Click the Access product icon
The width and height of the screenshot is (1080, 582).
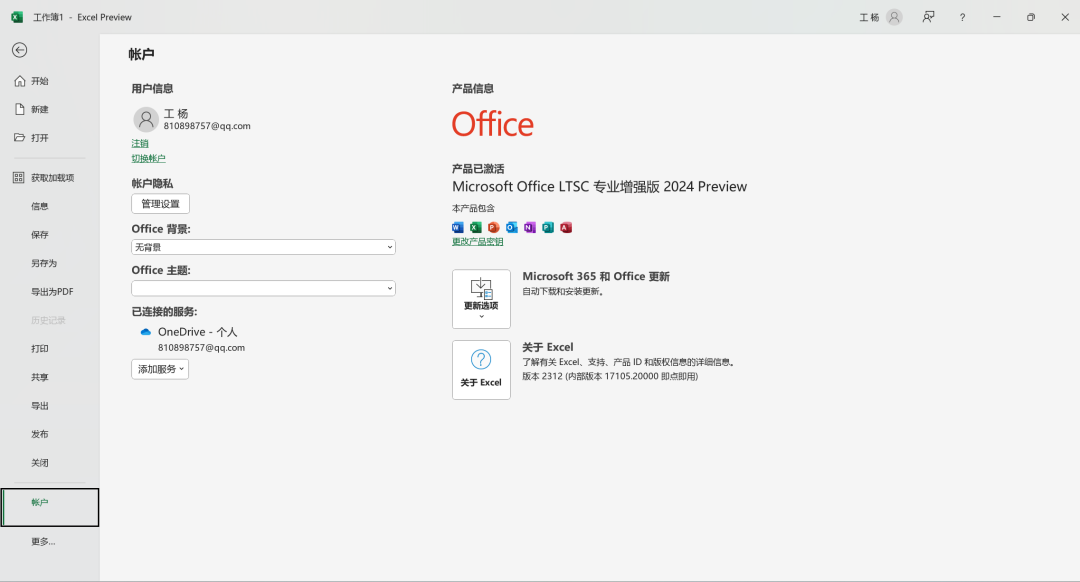click(x=566, y=227)
